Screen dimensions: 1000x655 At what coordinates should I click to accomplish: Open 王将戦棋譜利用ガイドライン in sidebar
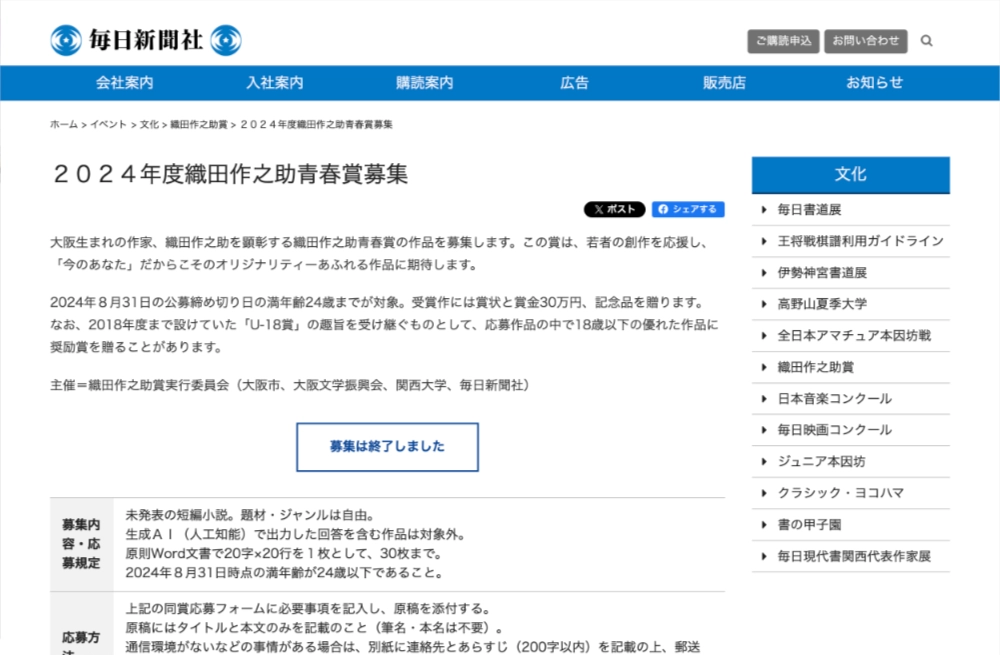860,241
